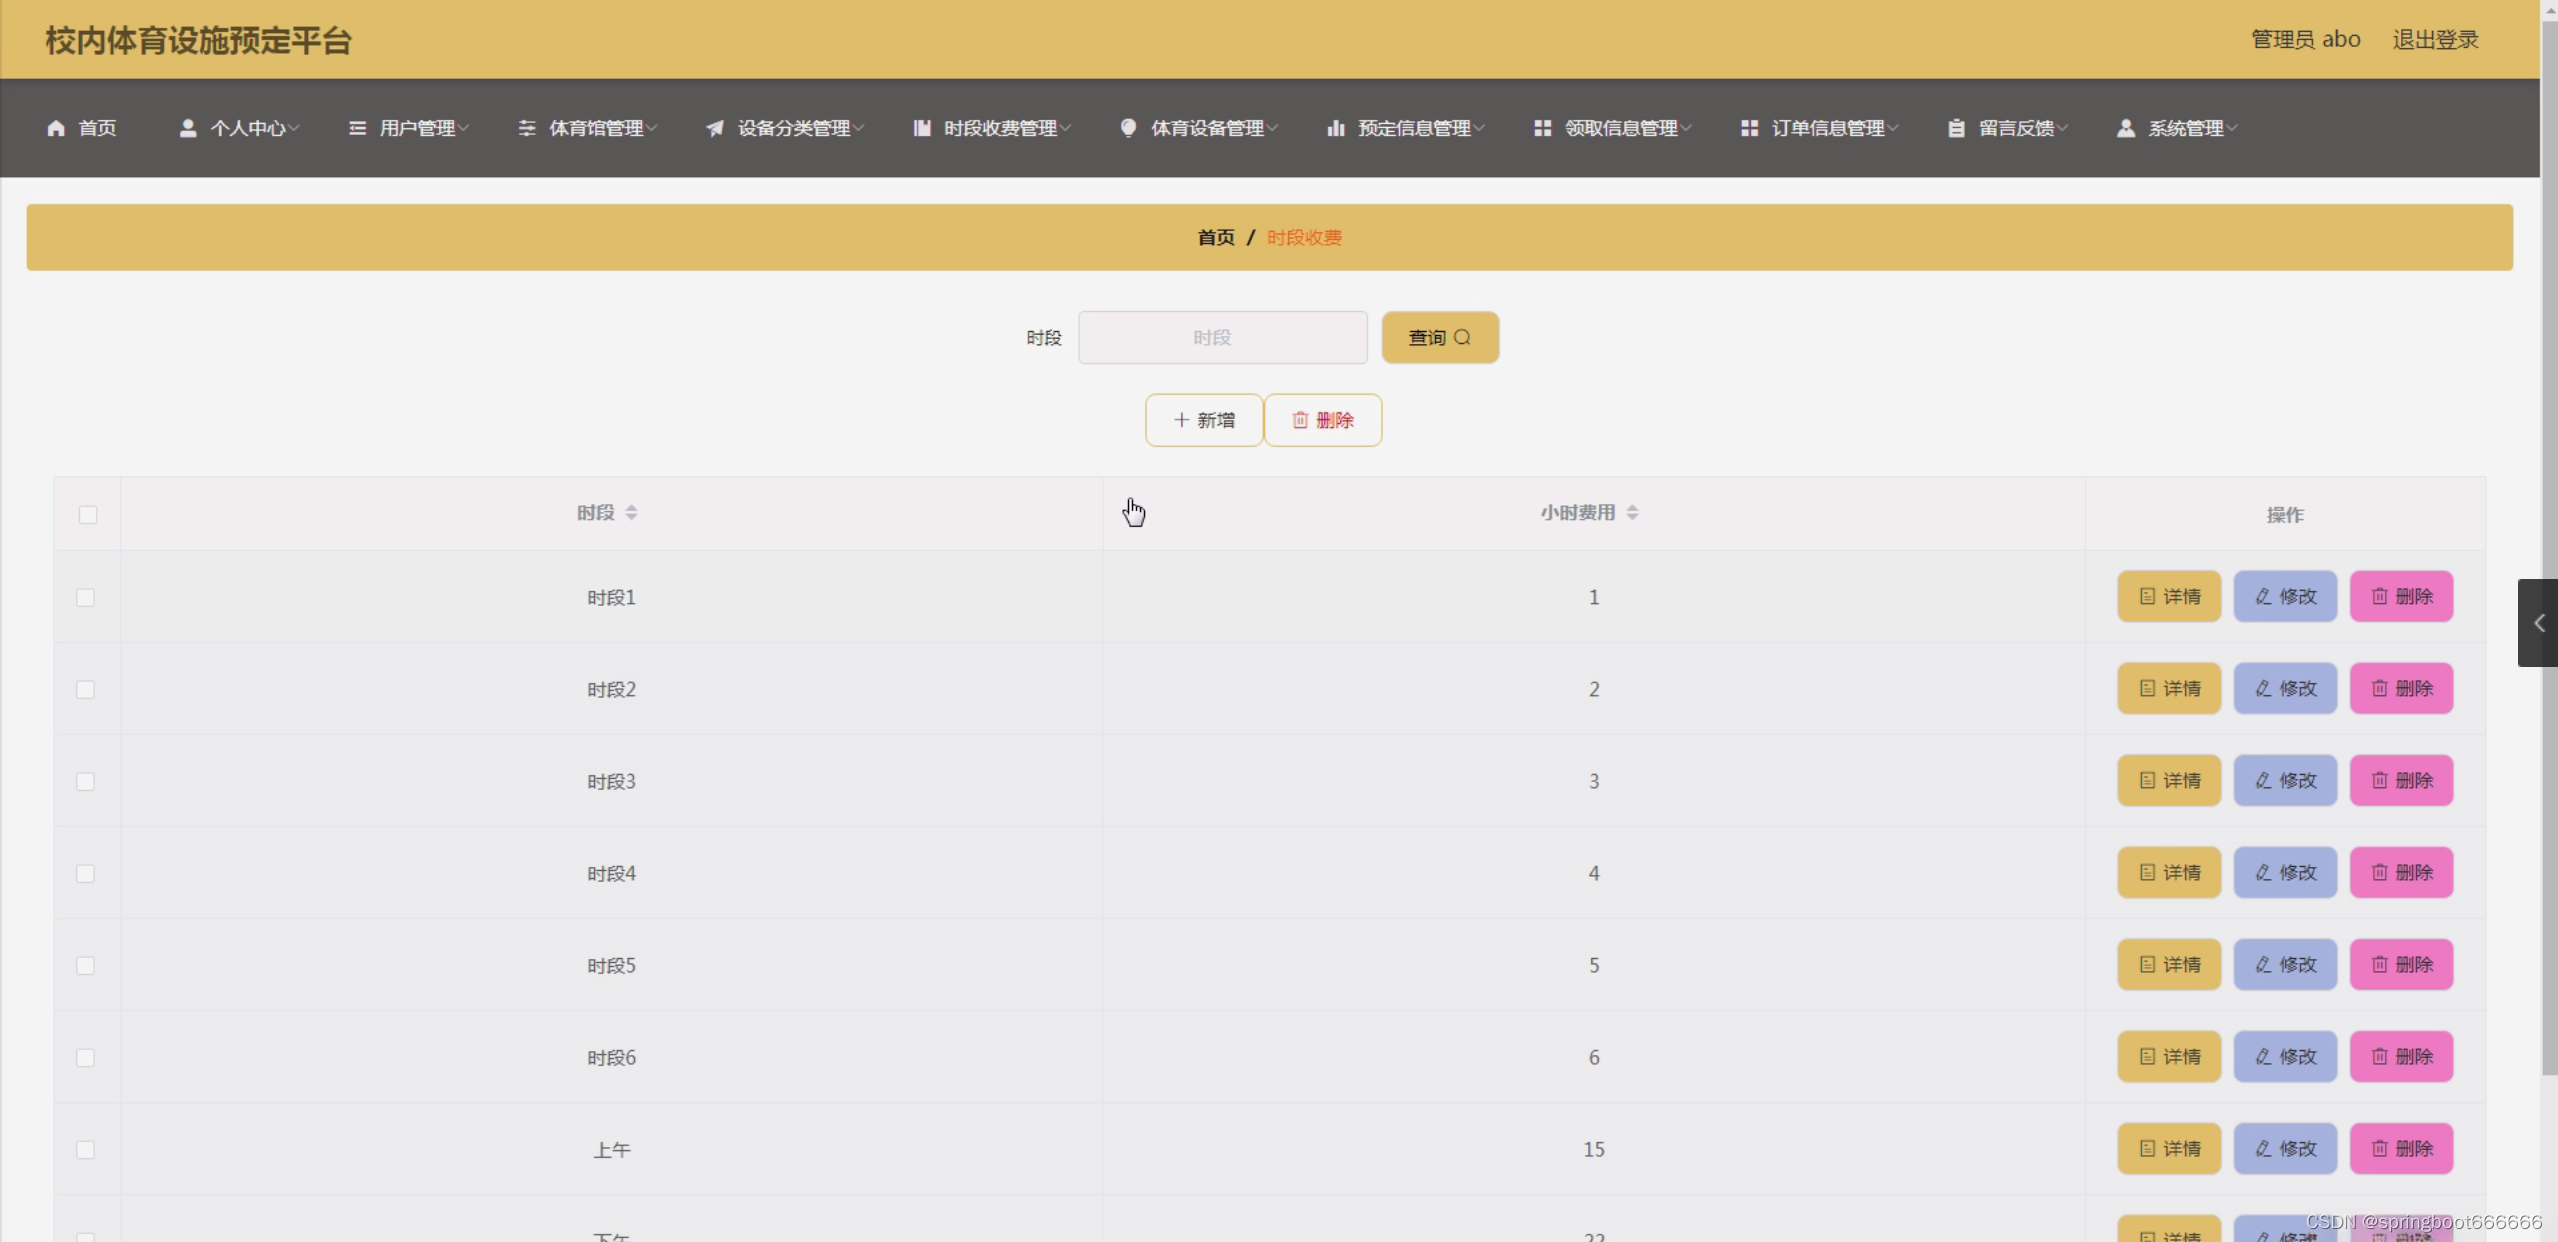The height and width of the screenshot is (1242, 2558).
Task: Check the checkbox for 时段2 row
Action: pyautogui.click(x=86, y=689)
